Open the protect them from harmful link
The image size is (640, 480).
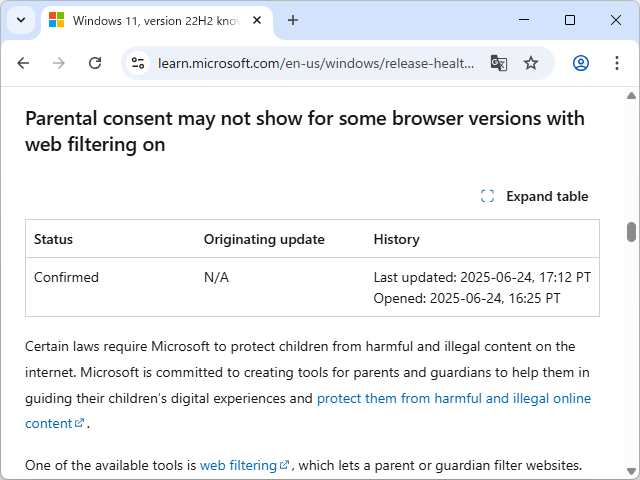click(x=453, y=398)
